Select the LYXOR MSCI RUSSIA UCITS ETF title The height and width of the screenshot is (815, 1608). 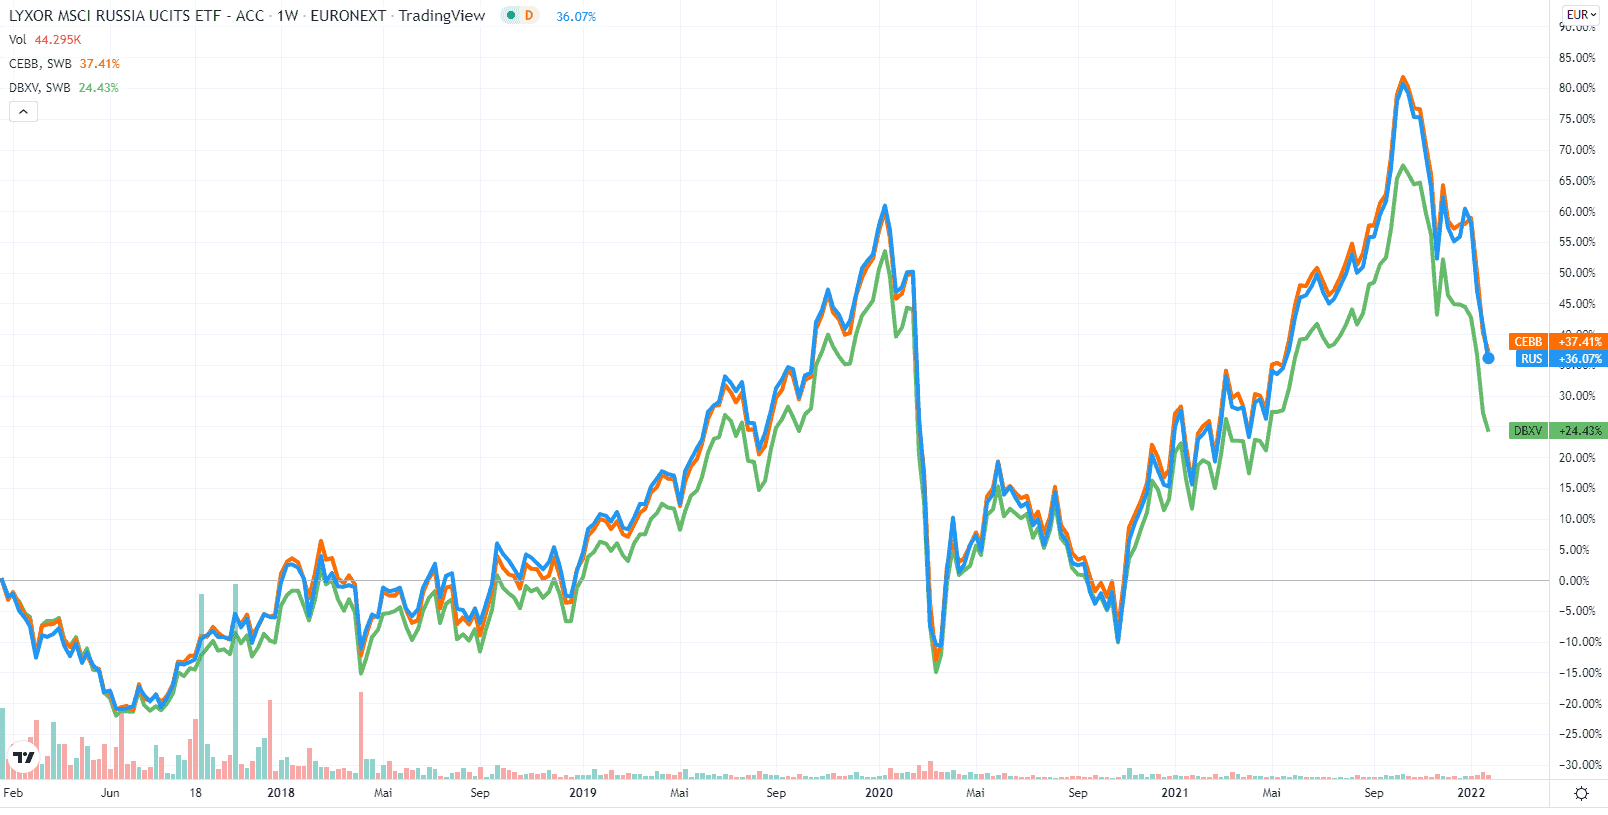(136, 16)
